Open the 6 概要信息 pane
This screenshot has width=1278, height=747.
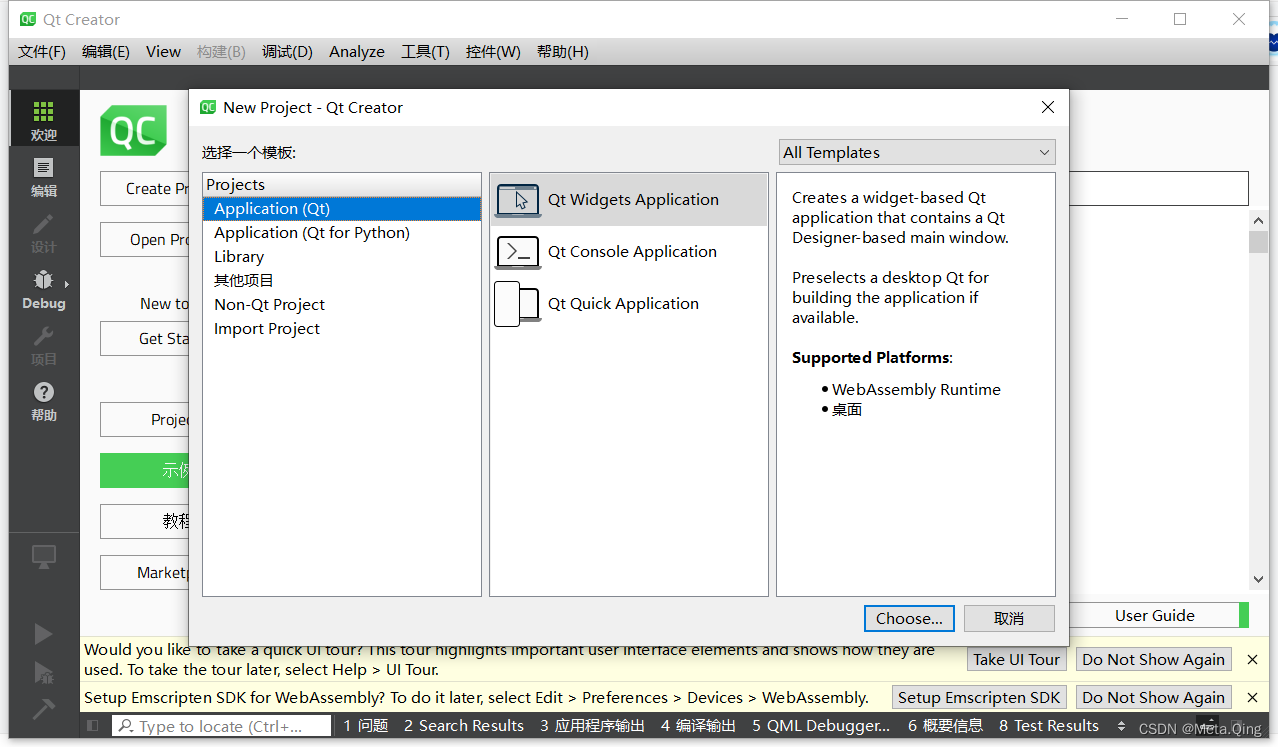pos(945,726)
